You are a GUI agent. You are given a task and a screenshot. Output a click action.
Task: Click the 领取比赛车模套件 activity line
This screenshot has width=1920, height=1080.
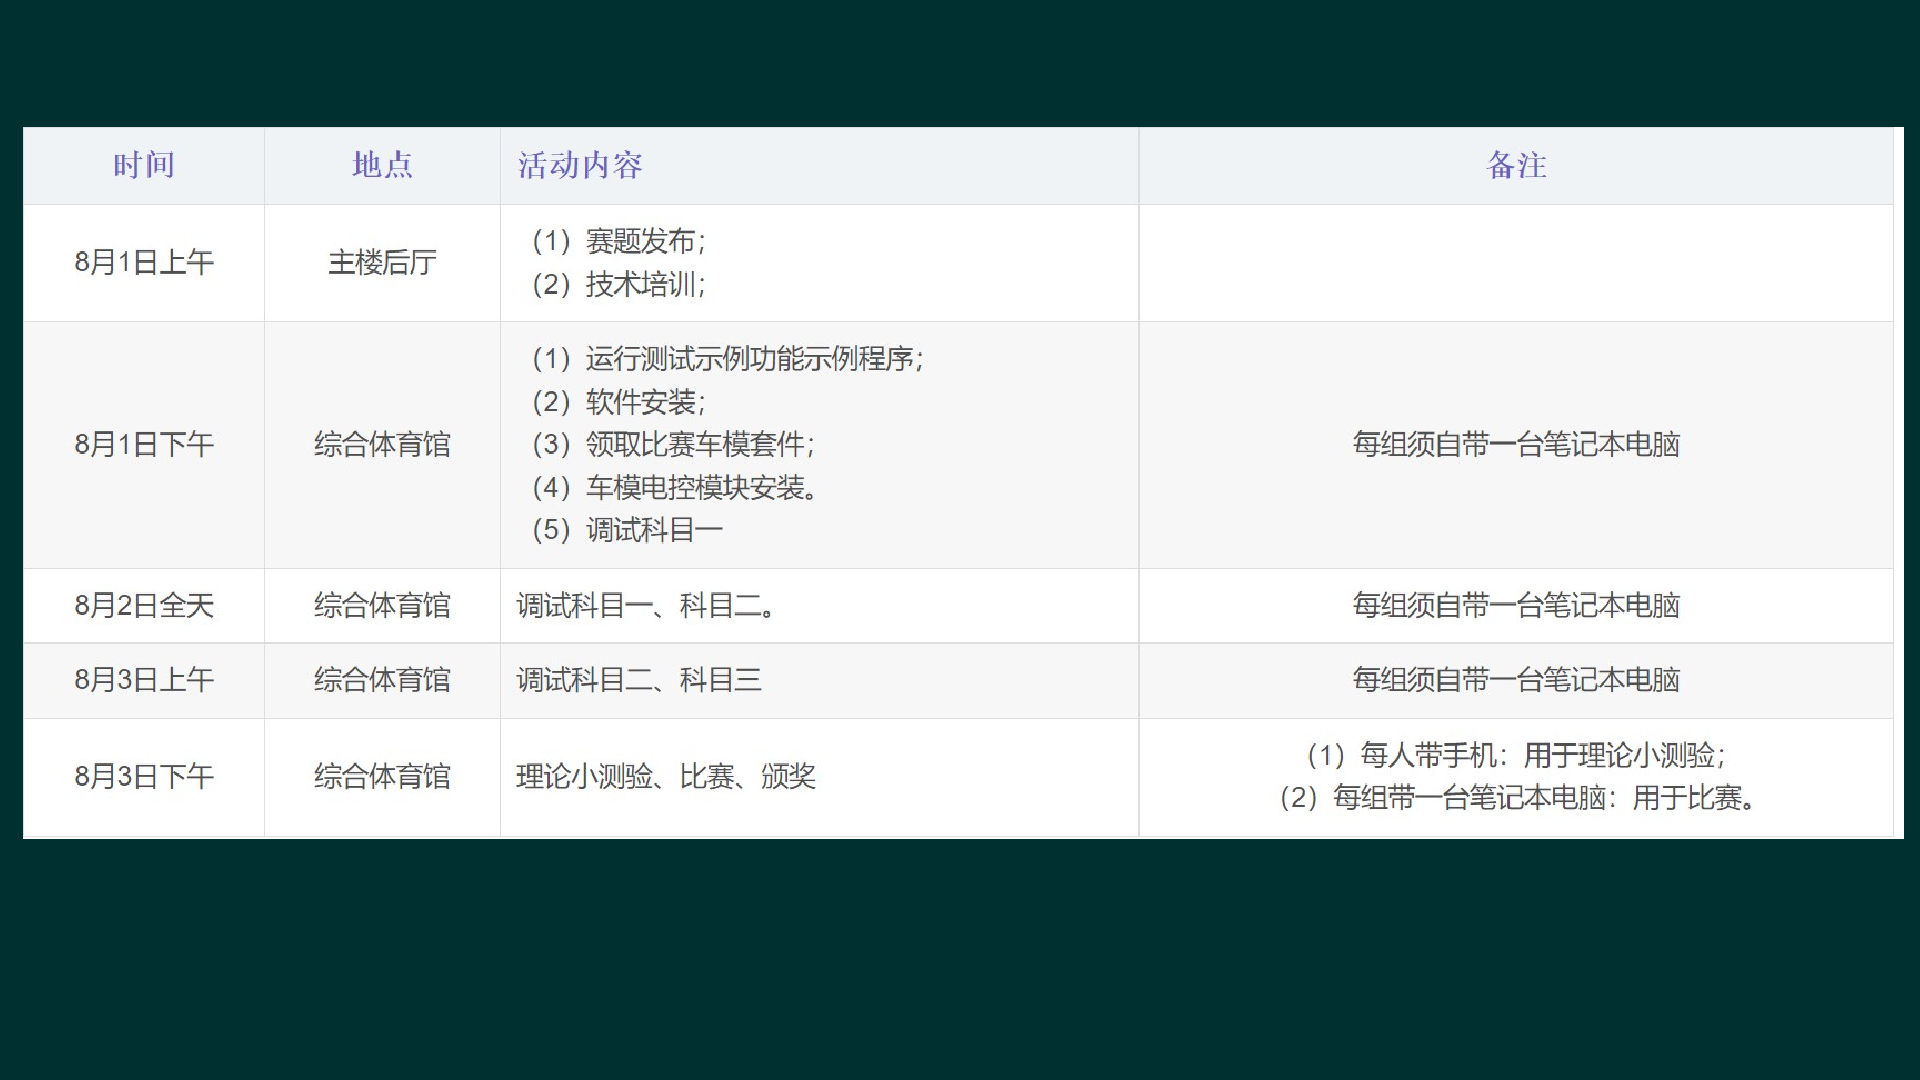pos(673,445)
